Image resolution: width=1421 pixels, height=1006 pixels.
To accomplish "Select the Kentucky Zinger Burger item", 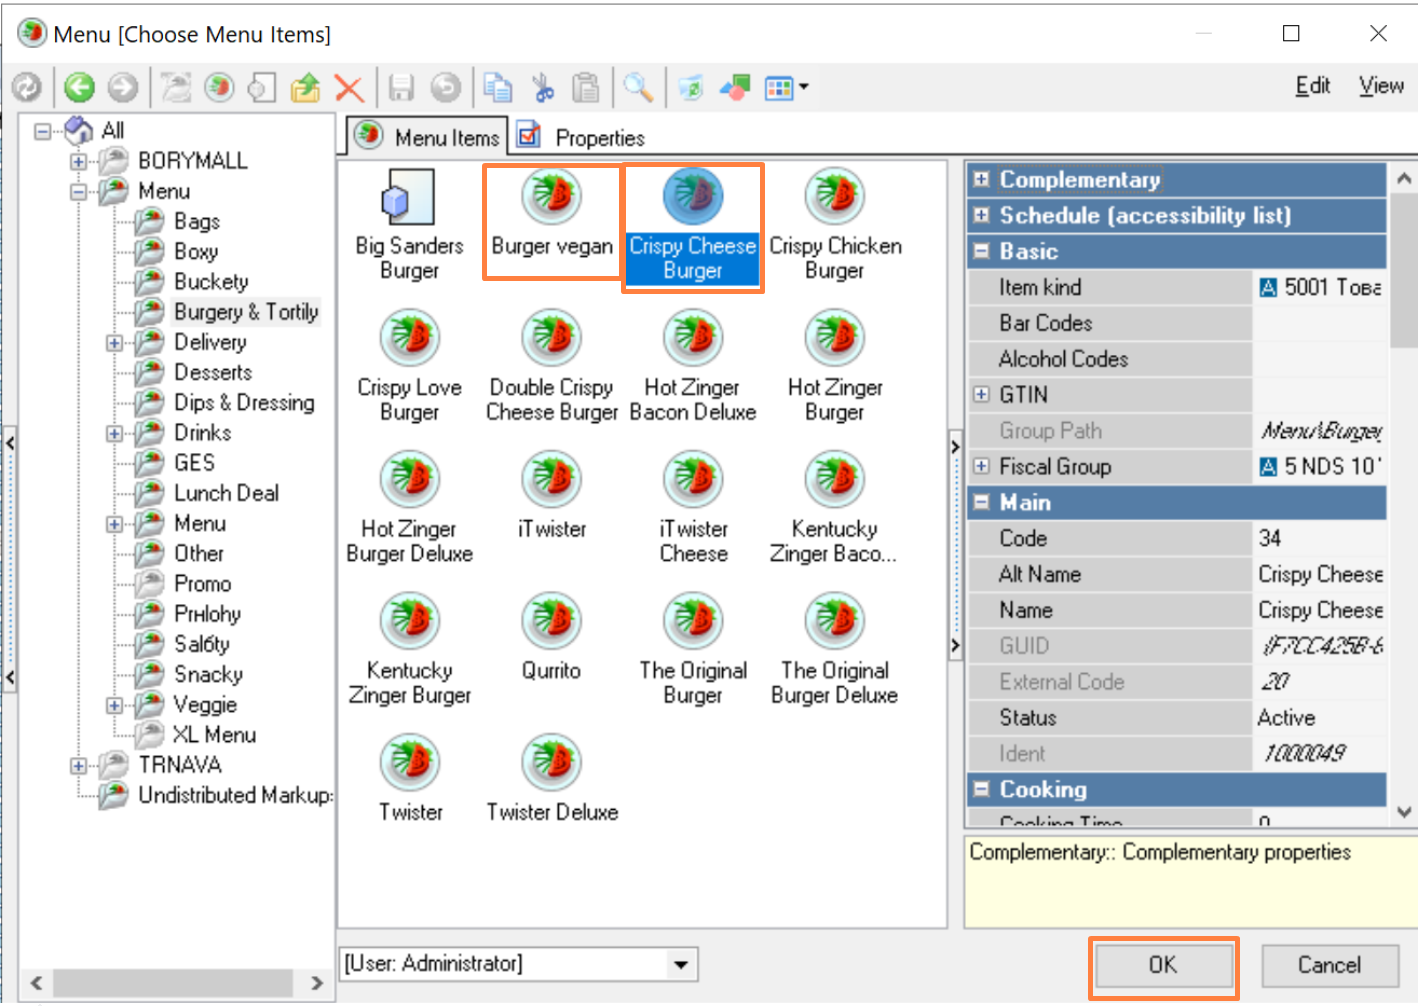I will (409, 651).
